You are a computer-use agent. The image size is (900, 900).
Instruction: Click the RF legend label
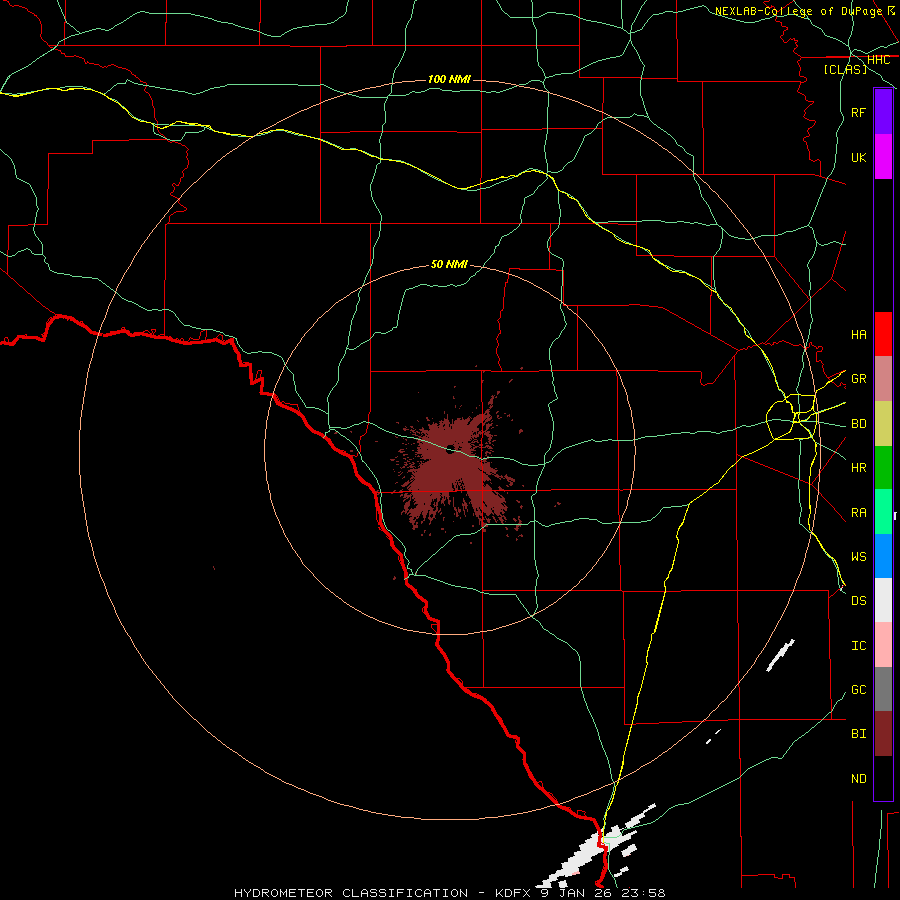tap(858, 112)
